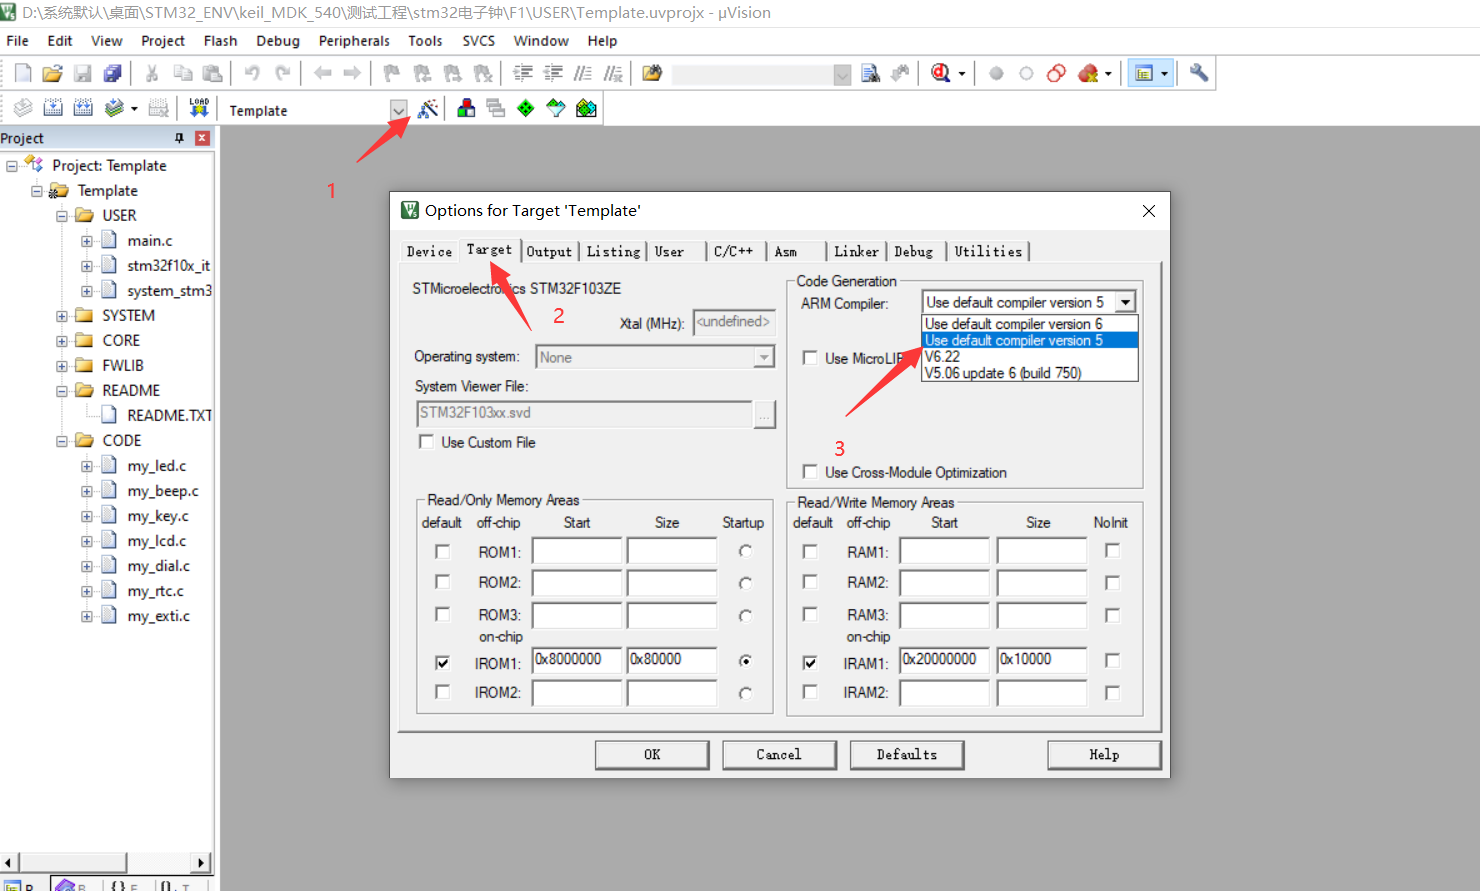The height and width of the screenshot is (891, 1480).
Task: Go to the Debug tab
Action: coord(913,252)
